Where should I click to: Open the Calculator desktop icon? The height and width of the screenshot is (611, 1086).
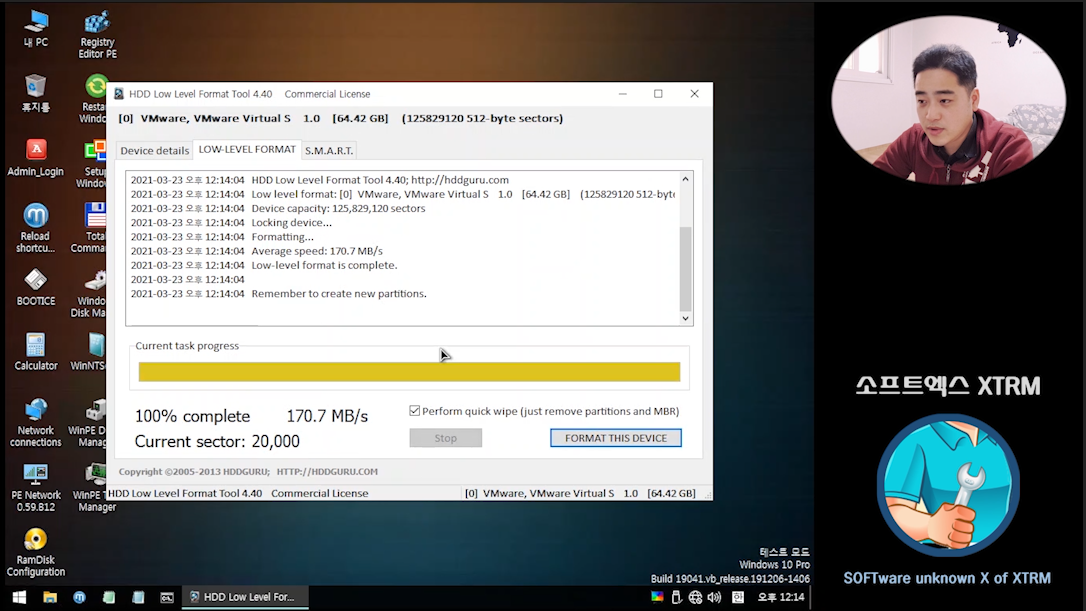[x=35, y=351]
